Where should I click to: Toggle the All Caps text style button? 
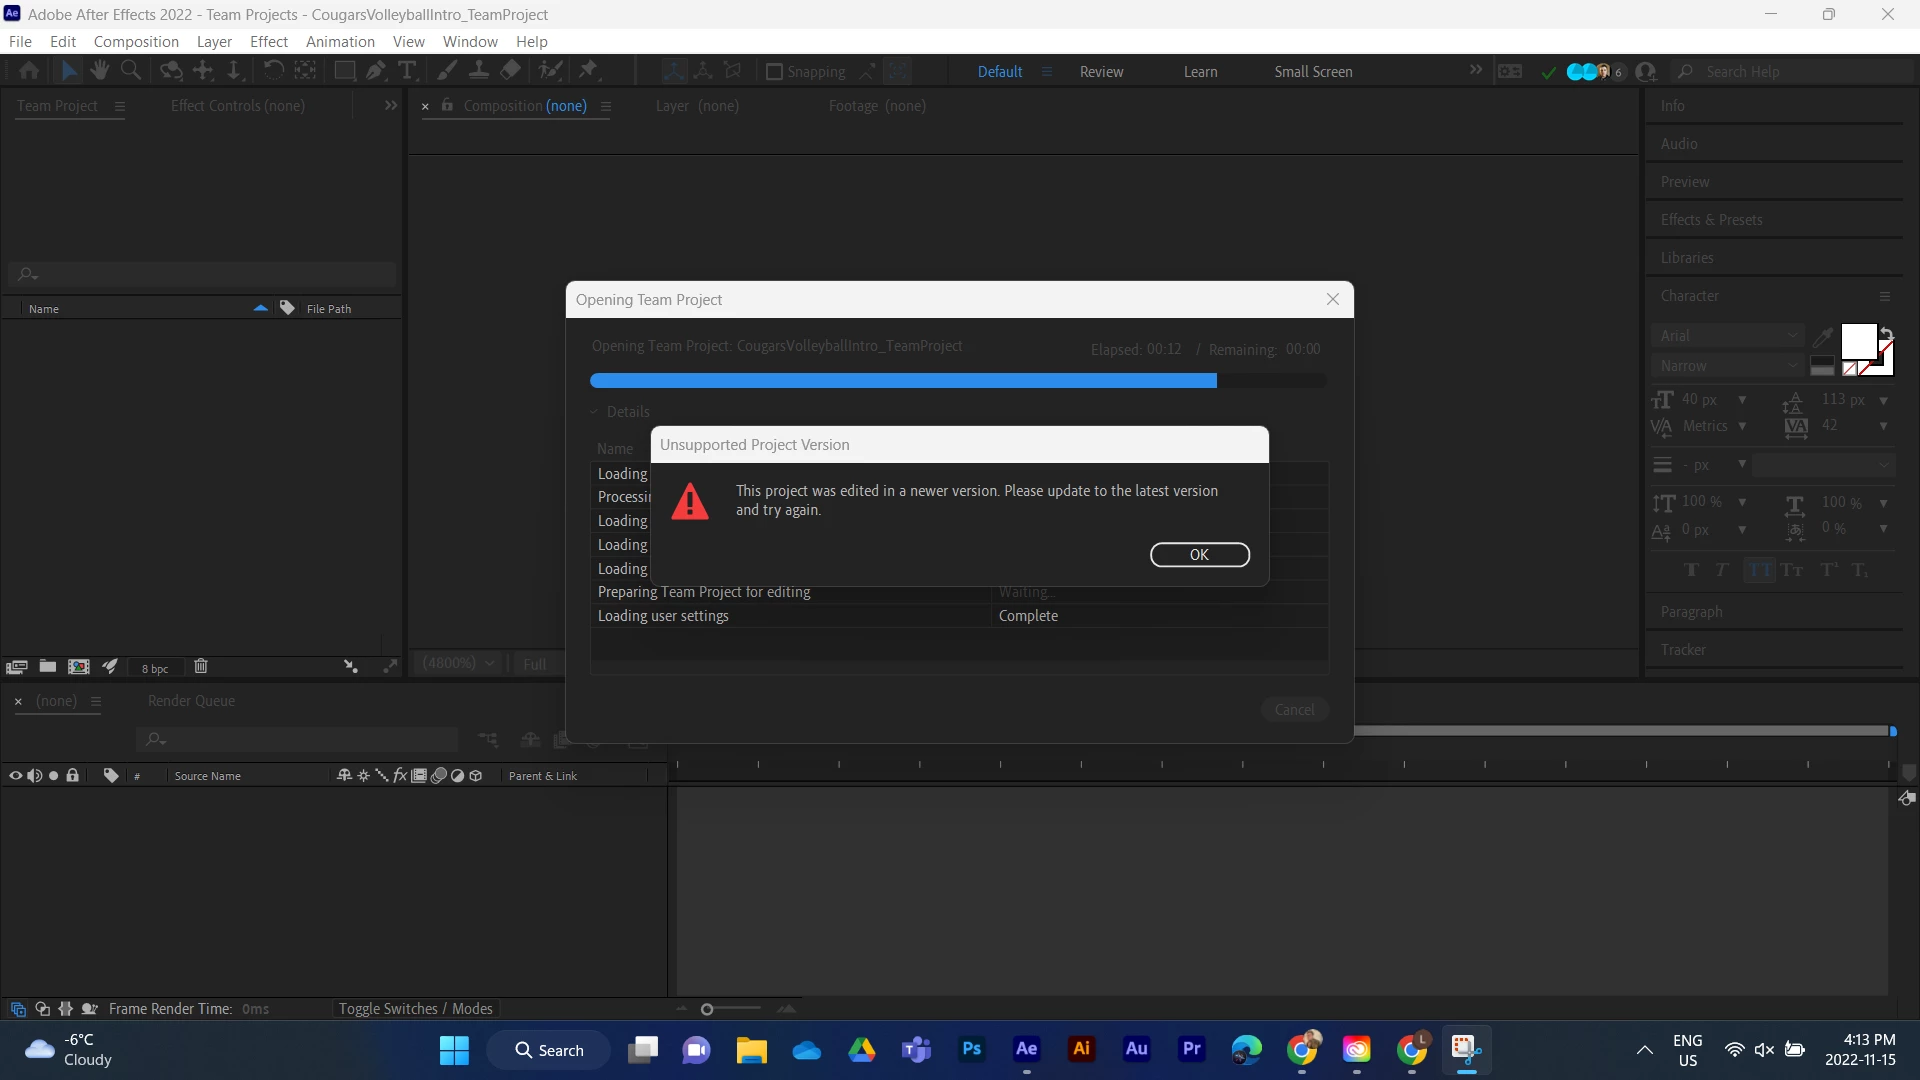pos(1759,570)
